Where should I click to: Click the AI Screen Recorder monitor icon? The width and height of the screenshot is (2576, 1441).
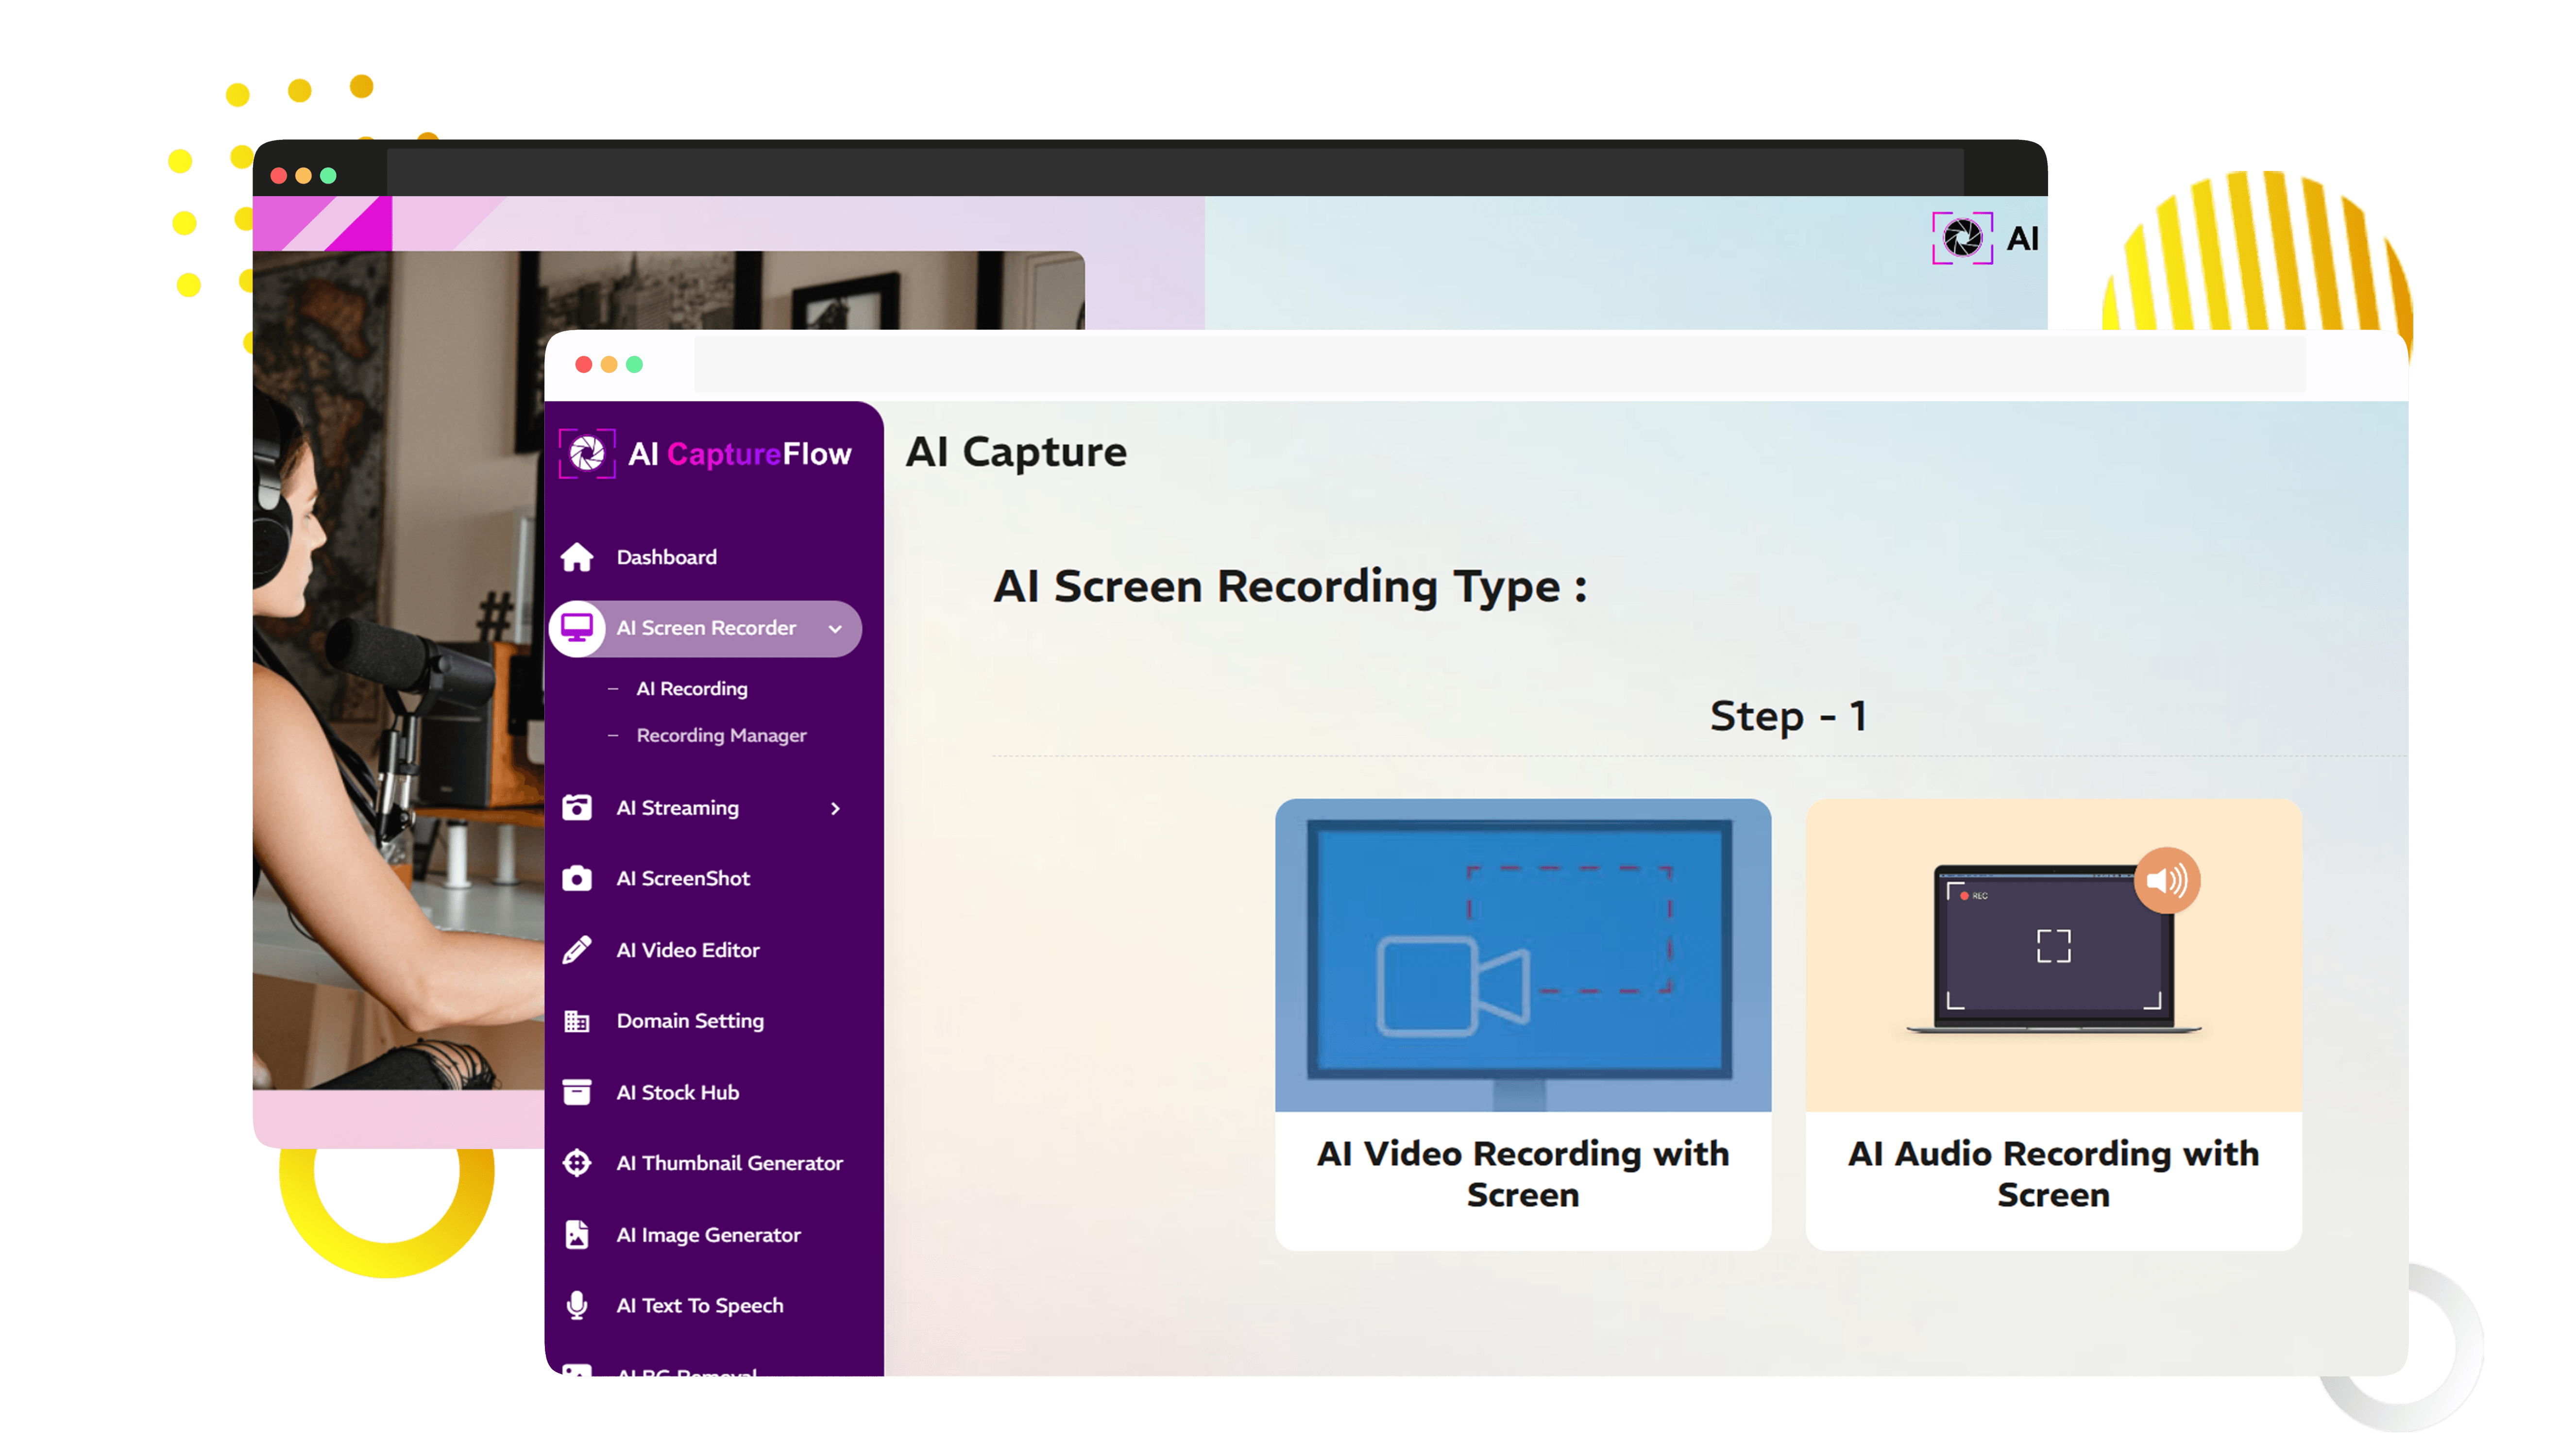[x=577, y=628]
